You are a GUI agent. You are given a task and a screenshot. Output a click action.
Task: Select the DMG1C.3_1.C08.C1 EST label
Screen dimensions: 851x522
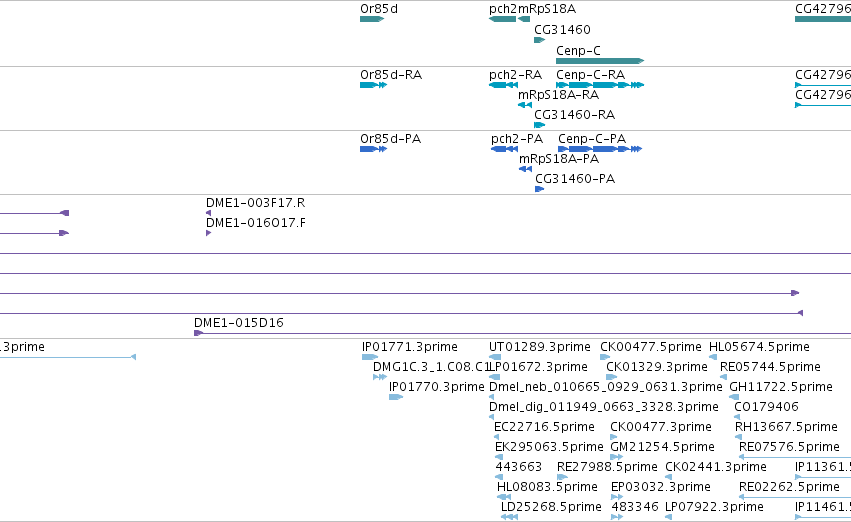431,367
